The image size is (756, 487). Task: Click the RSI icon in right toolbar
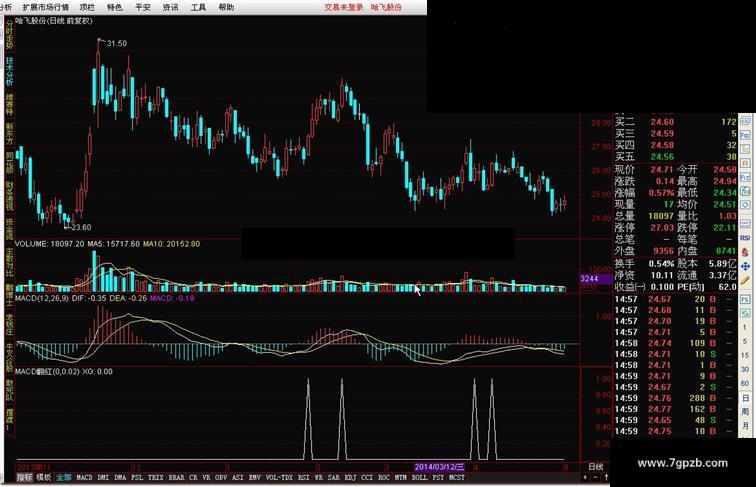(x=745, y=238)
